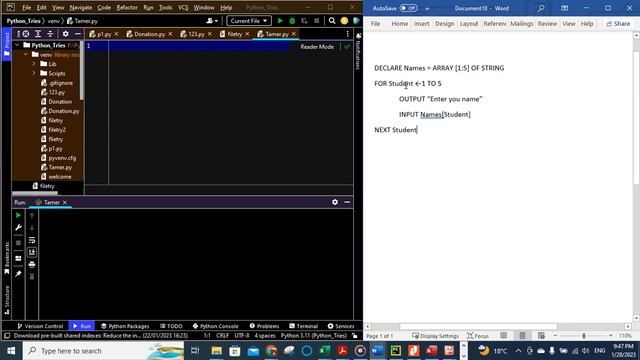Click Select Opened File target icon

tap(26, 34)
